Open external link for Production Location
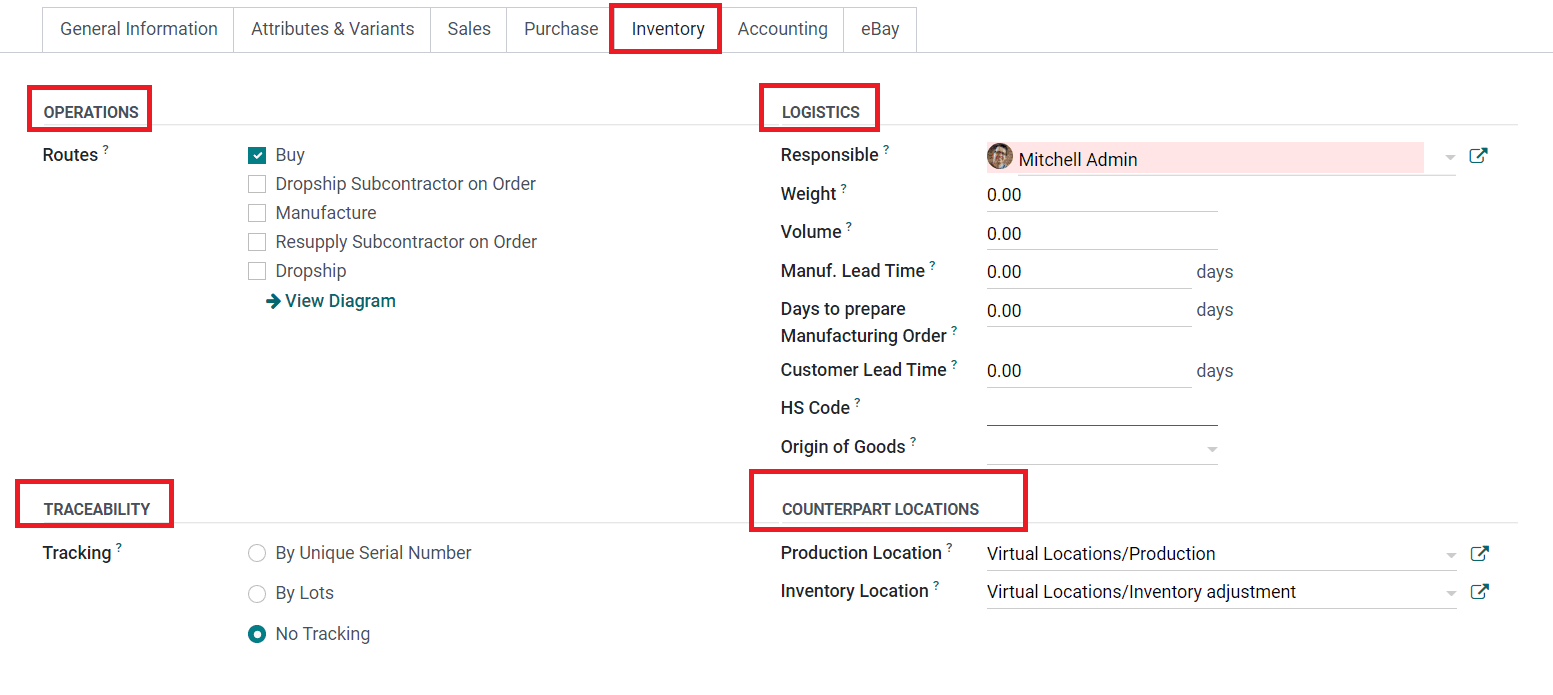The width and height of the screenshot is (1553, 695). [1478, 554]
